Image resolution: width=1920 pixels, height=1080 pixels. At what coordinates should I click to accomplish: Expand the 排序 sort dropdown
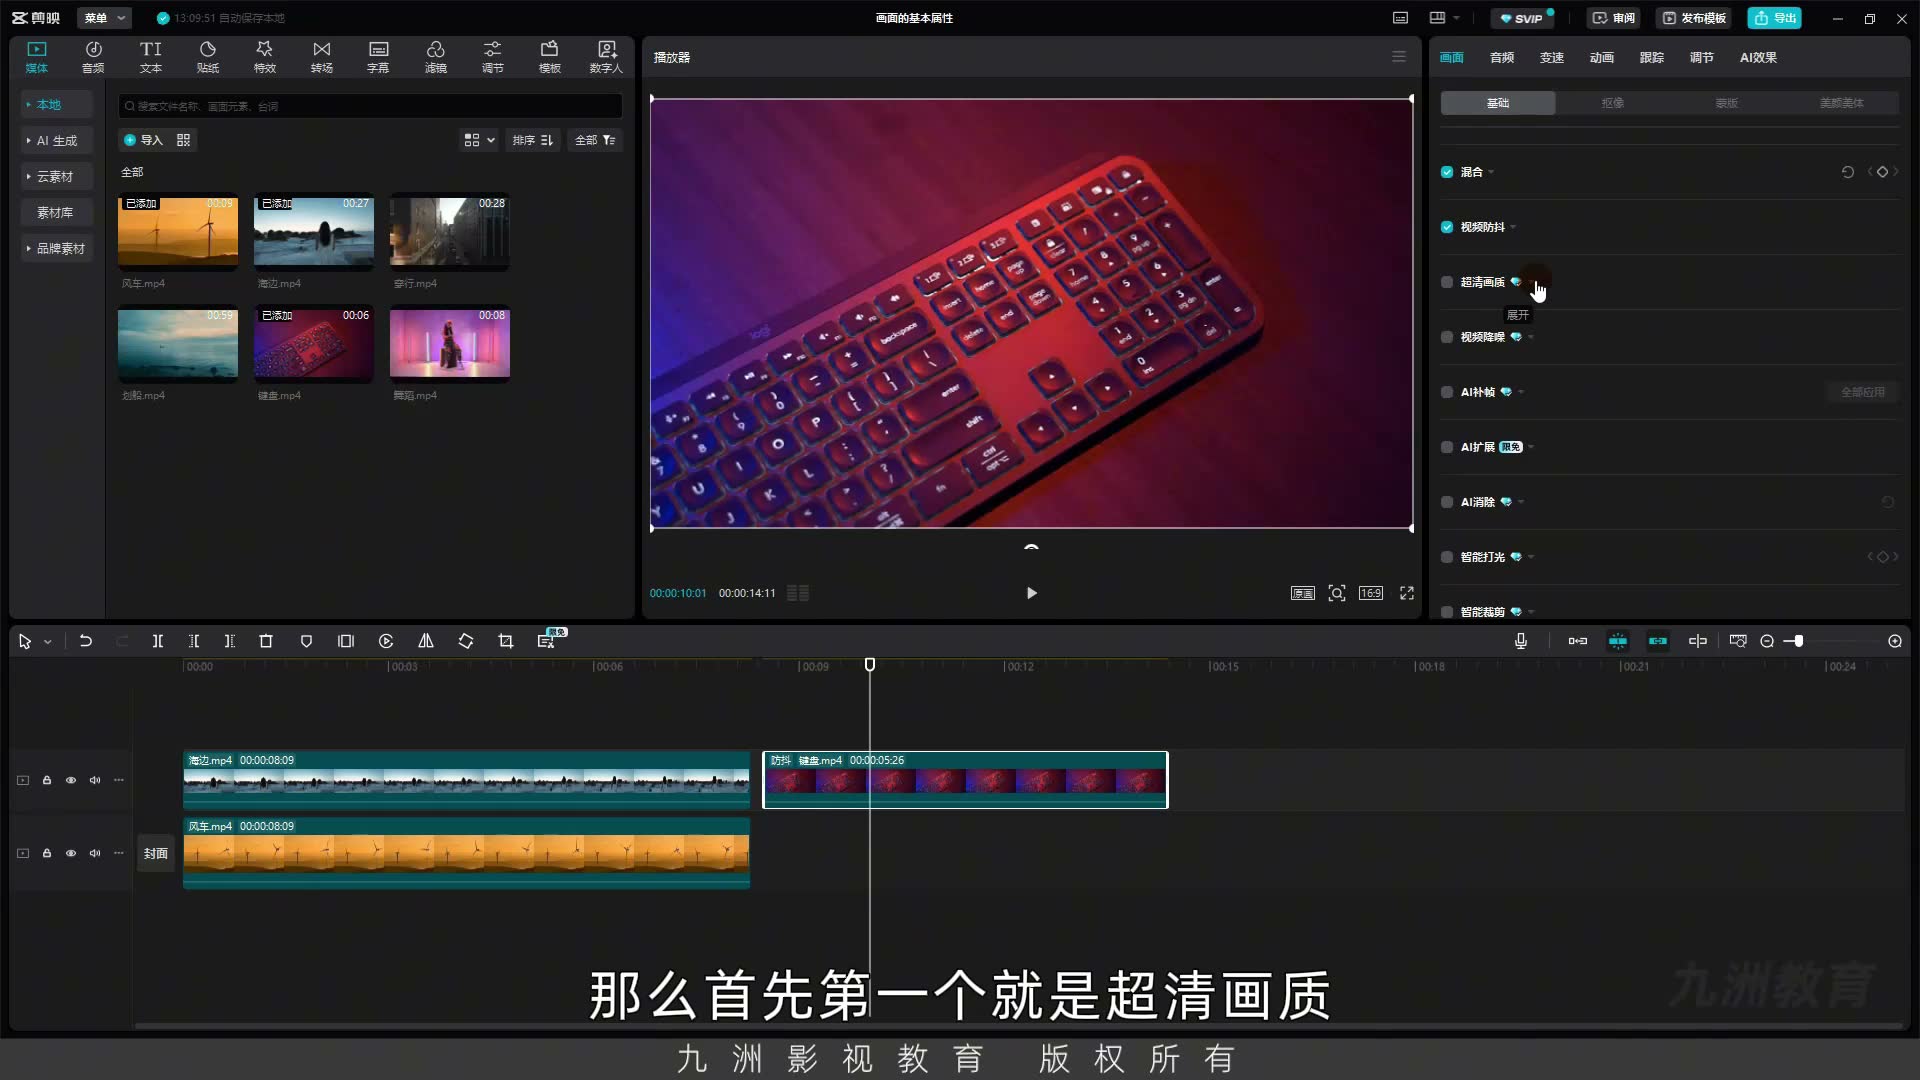[x=532, y=140]
